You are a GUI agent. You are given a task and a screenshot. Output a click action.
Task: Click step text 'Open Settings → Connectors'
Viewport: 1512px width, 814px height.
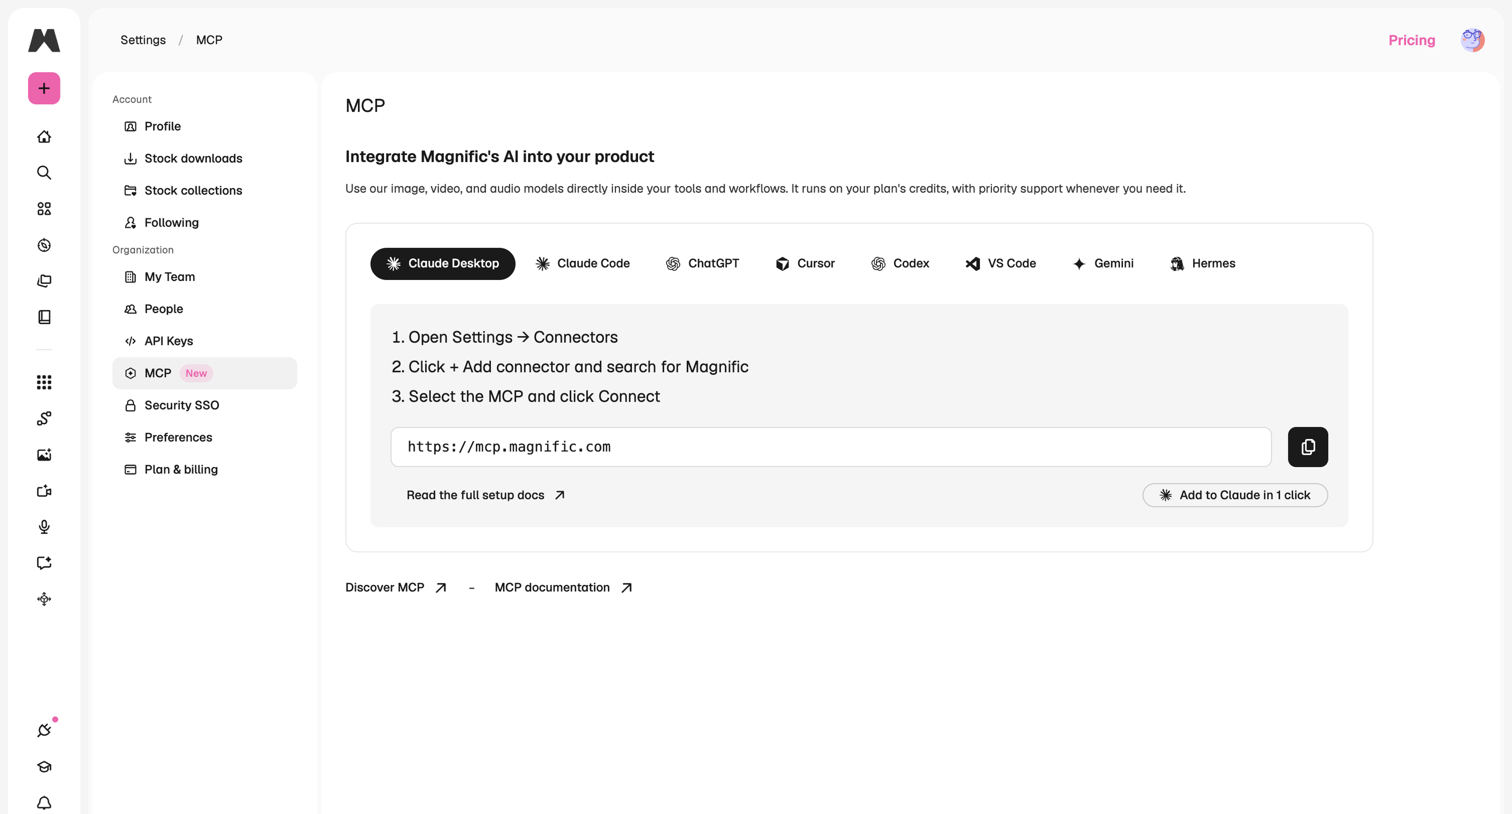pos(513,338)
